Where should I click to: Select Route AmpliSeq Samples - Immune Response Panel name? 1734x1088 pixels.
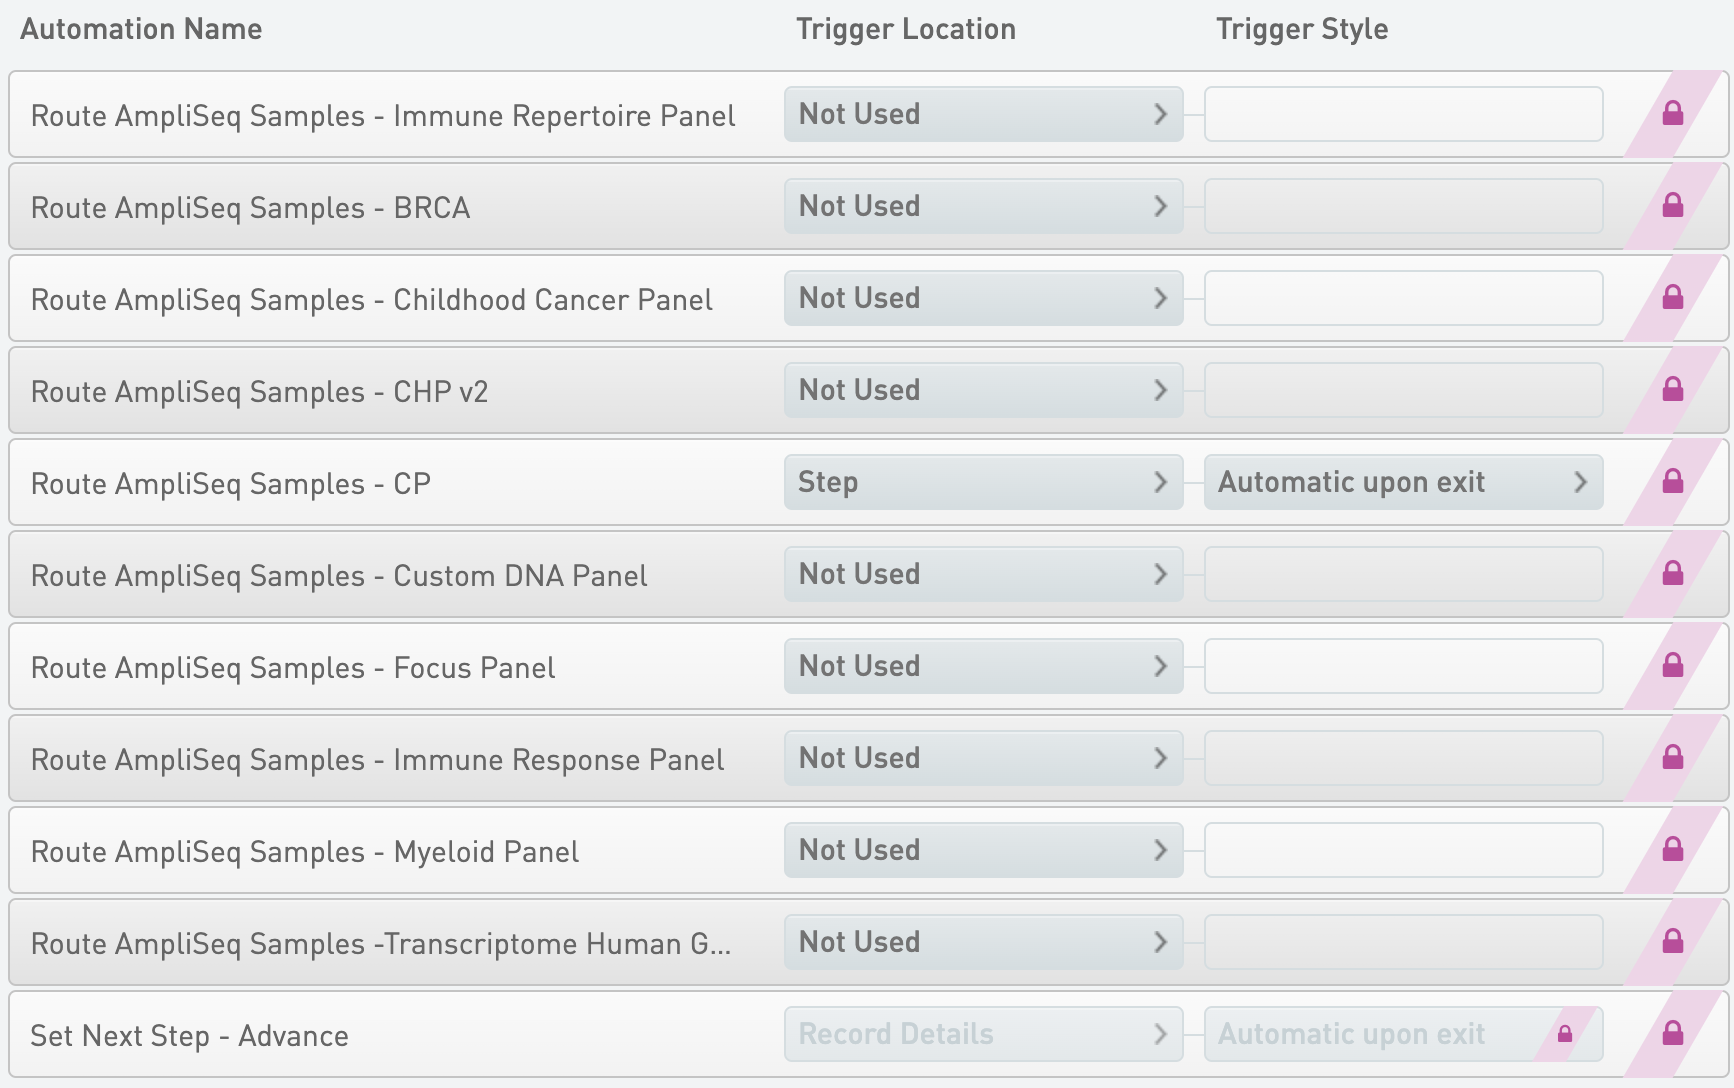[x=377, y=760]
